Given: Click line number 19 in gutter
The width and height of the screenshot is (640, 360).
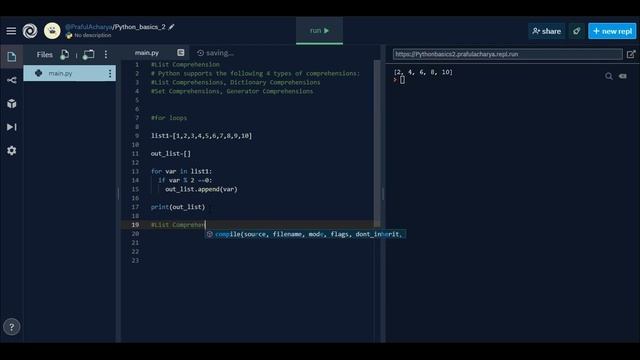Looking at the screenshot, I should coord(135,224).
